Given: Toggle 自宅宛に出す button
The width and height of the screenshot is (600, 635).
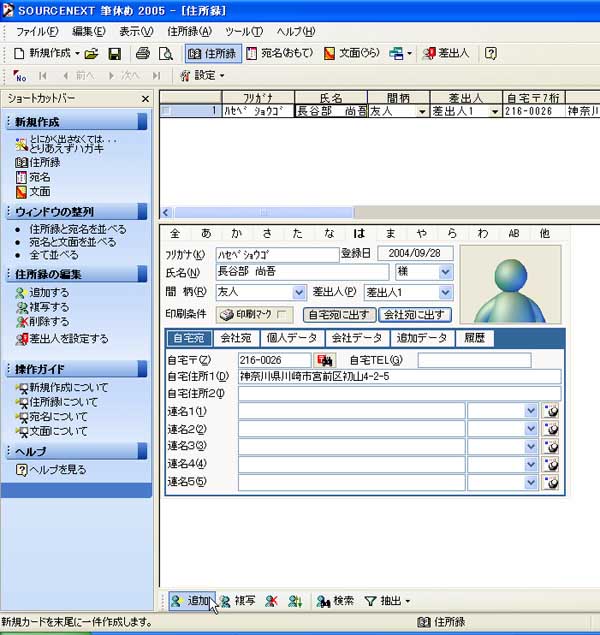Looking at the screenshot, I should click(x=339, y=315).
